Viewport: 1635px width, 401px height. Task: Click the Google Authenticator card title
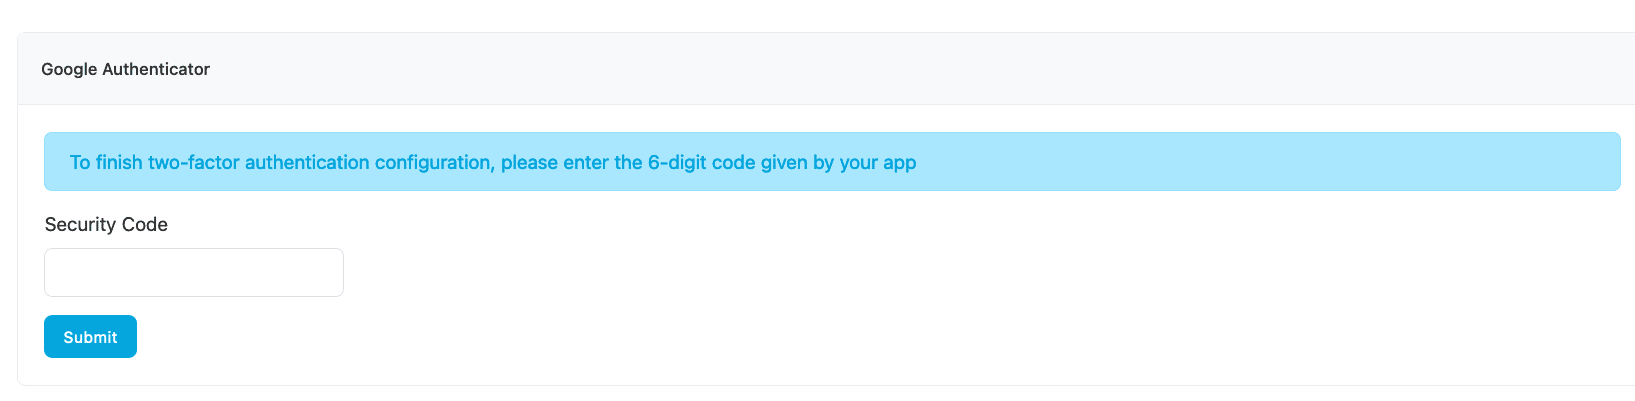(126, 69)
